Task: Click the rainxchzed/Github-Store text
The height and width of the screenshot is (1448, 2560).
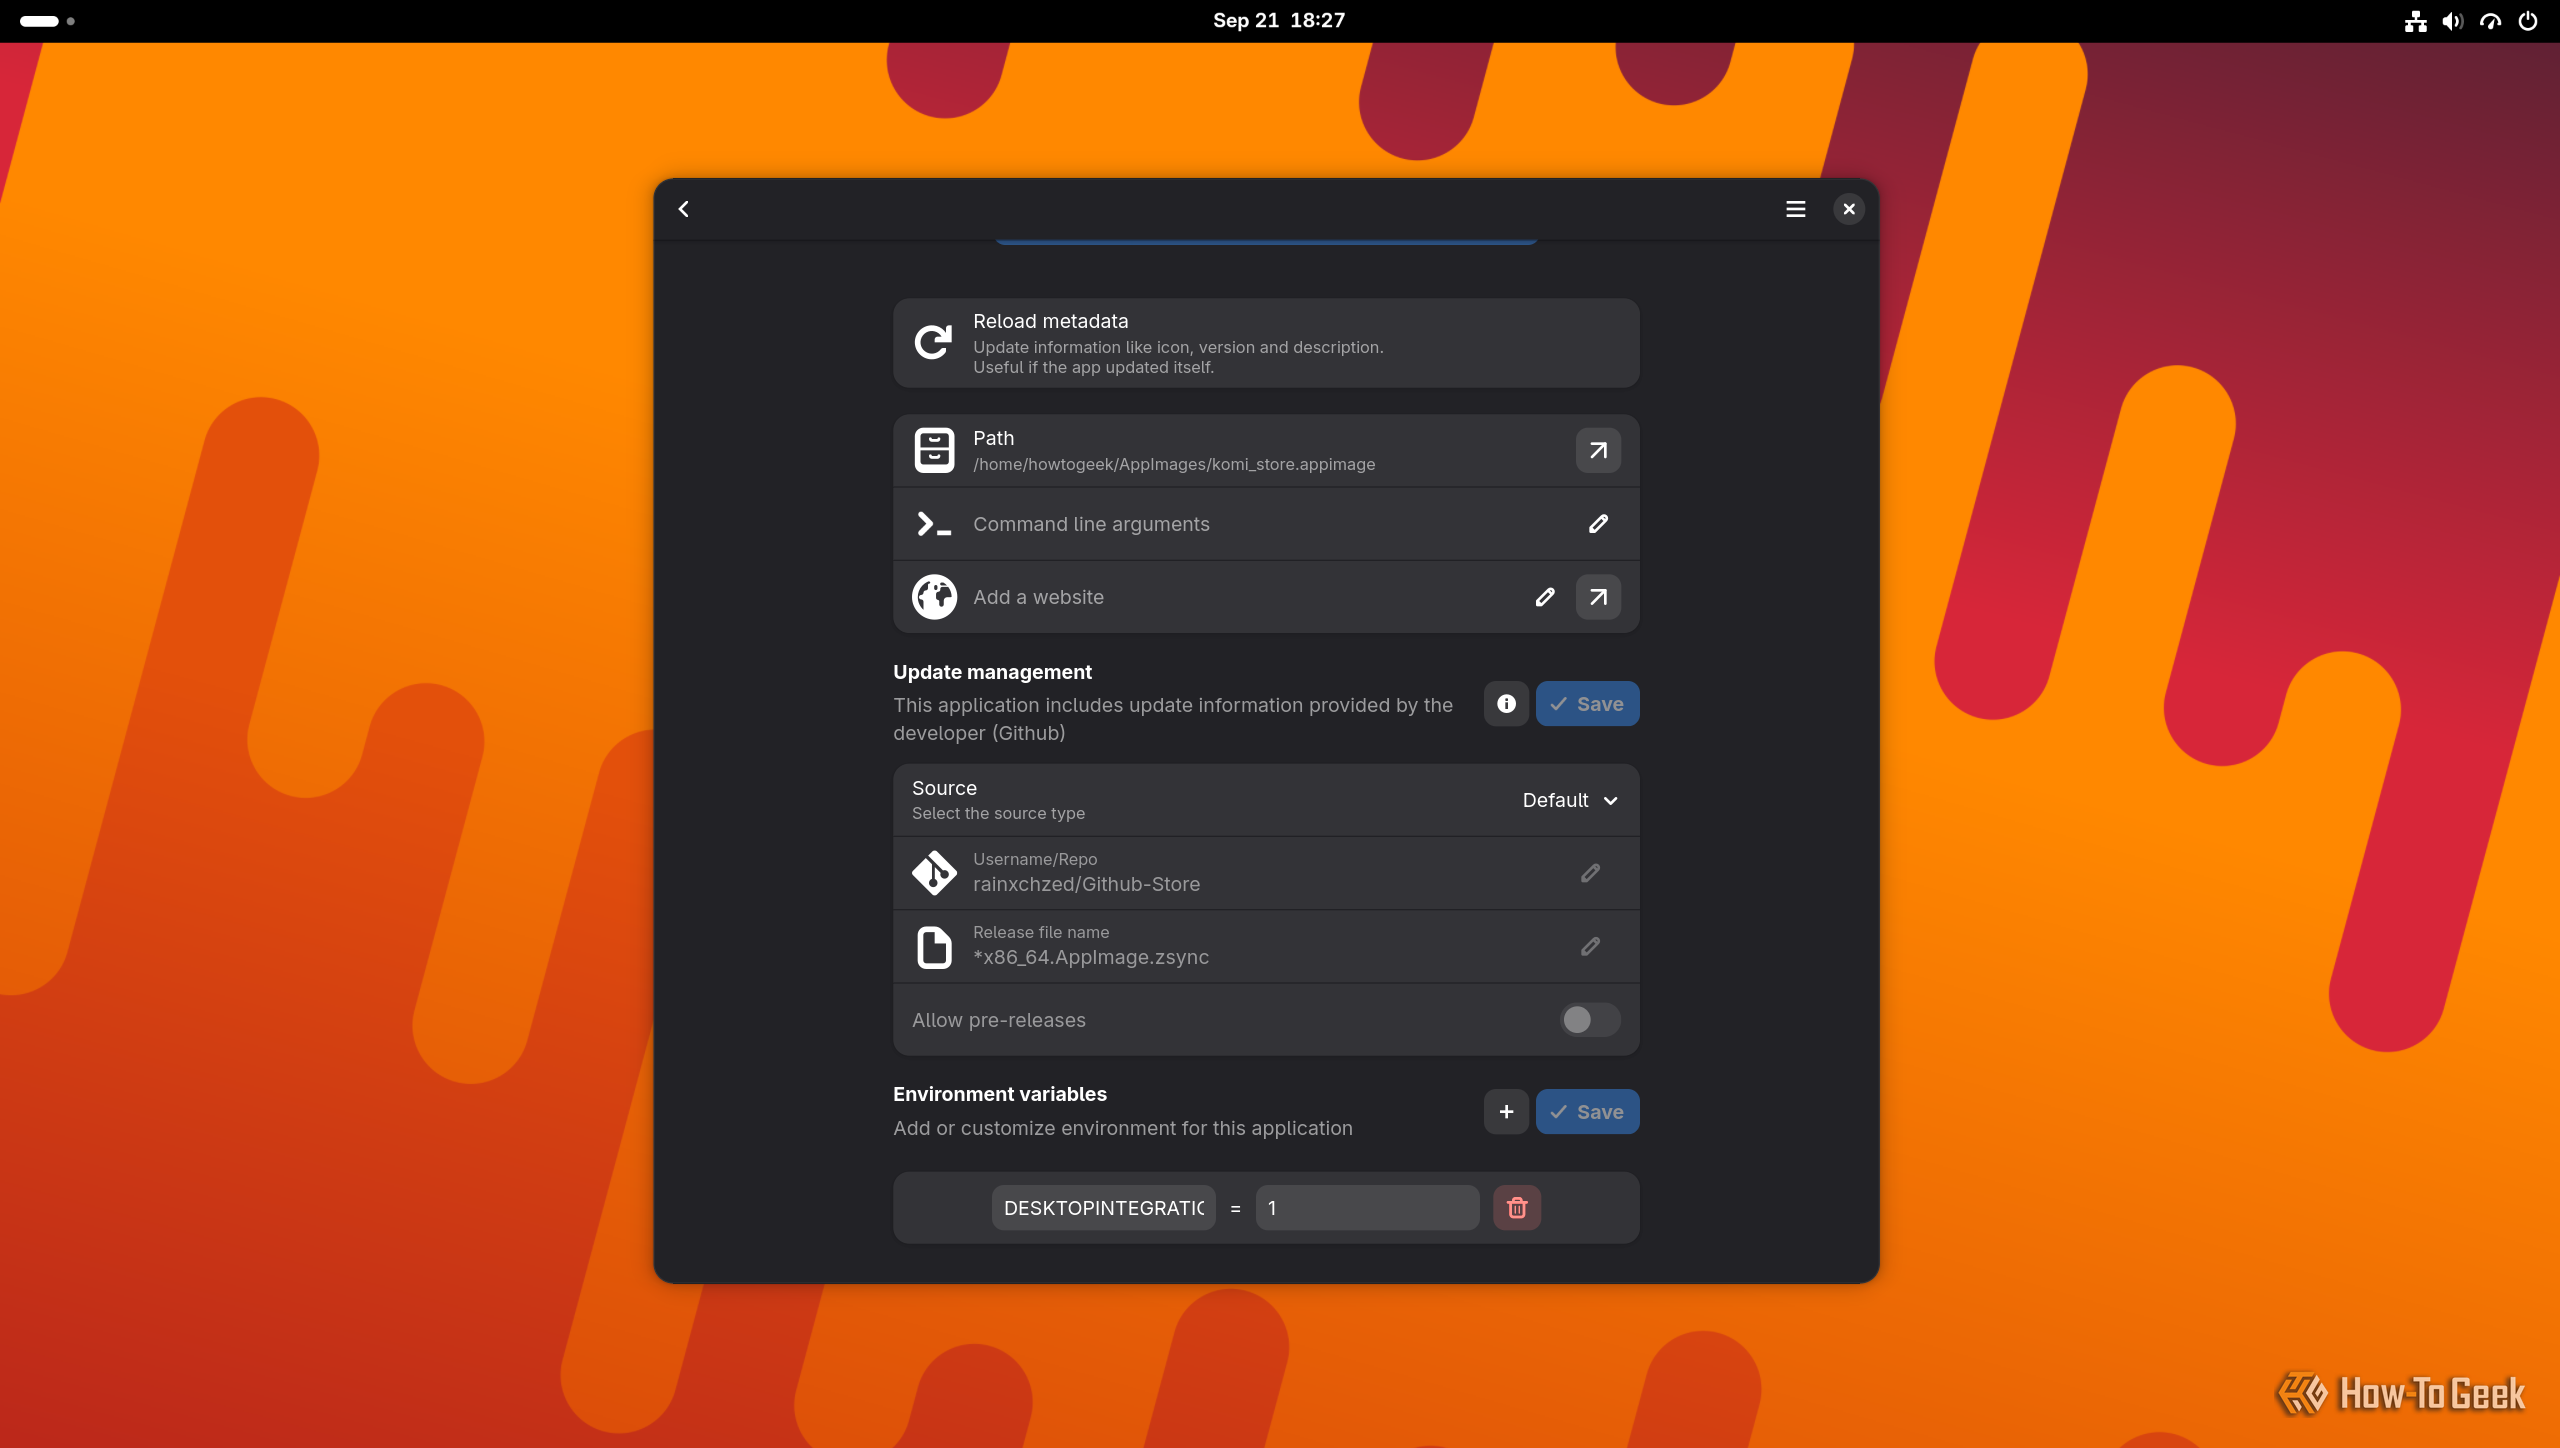Action: 1086,884
